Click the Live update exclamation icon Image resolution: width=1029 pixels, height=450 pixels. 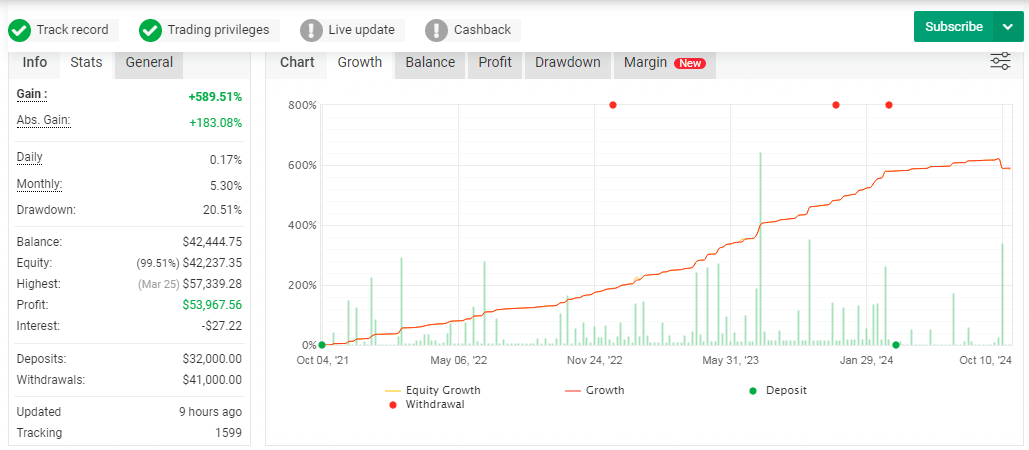coord(311,30)
